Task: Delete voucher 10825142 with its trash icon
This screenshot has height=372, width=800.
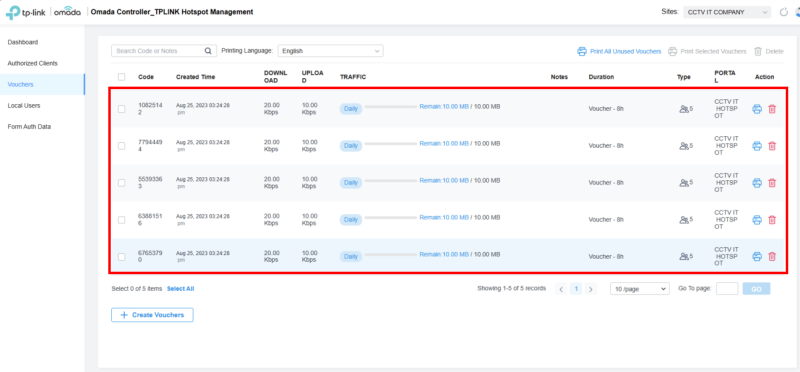Action: click(772, 109)
